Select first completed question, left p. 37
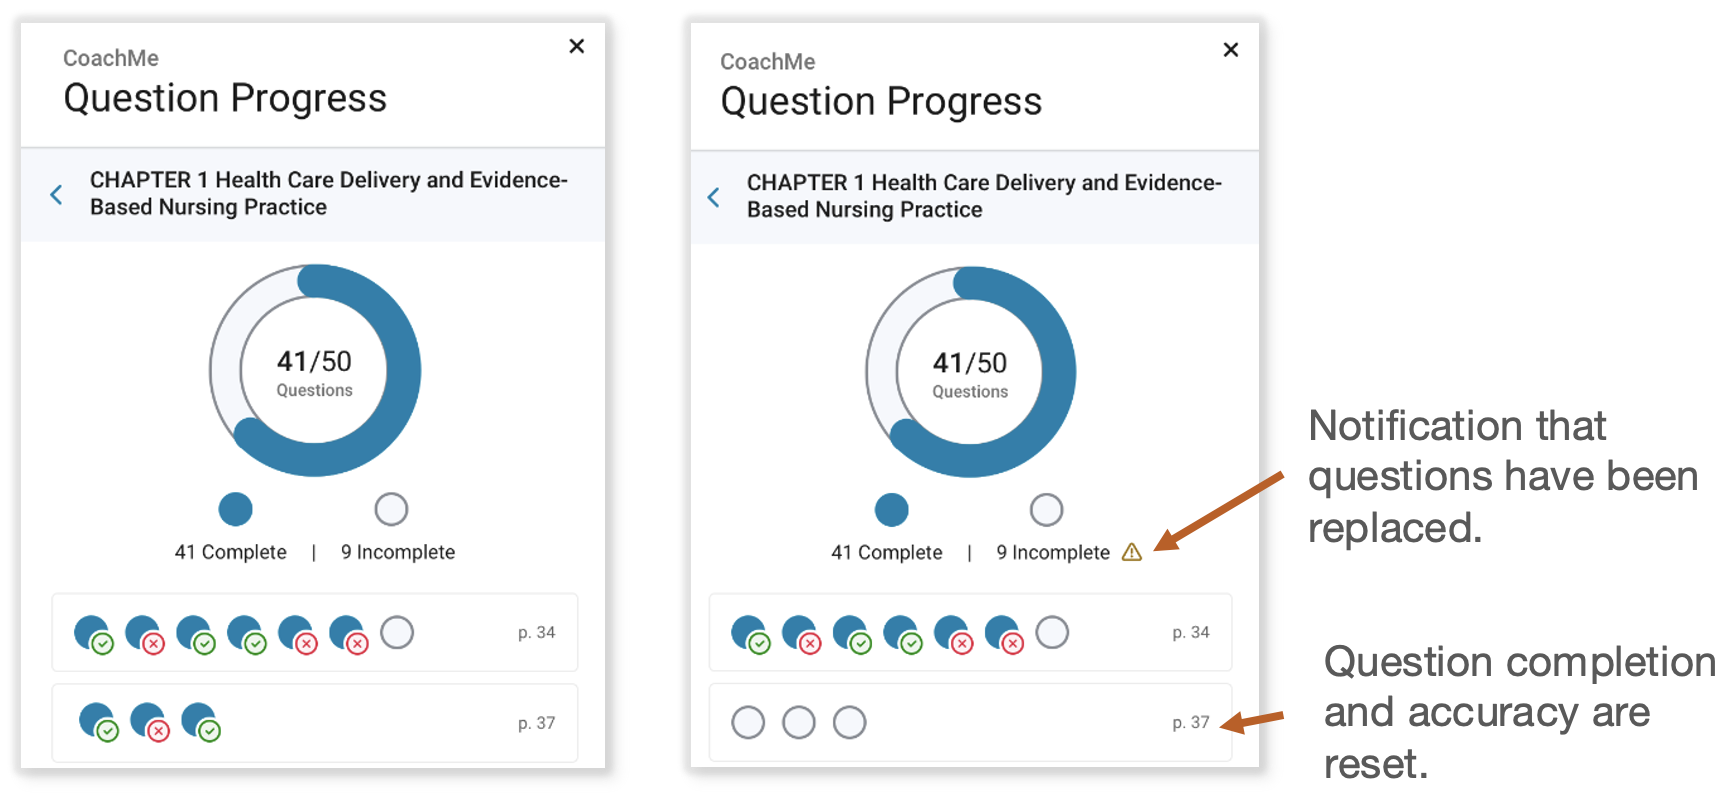 tap(98, 722)
